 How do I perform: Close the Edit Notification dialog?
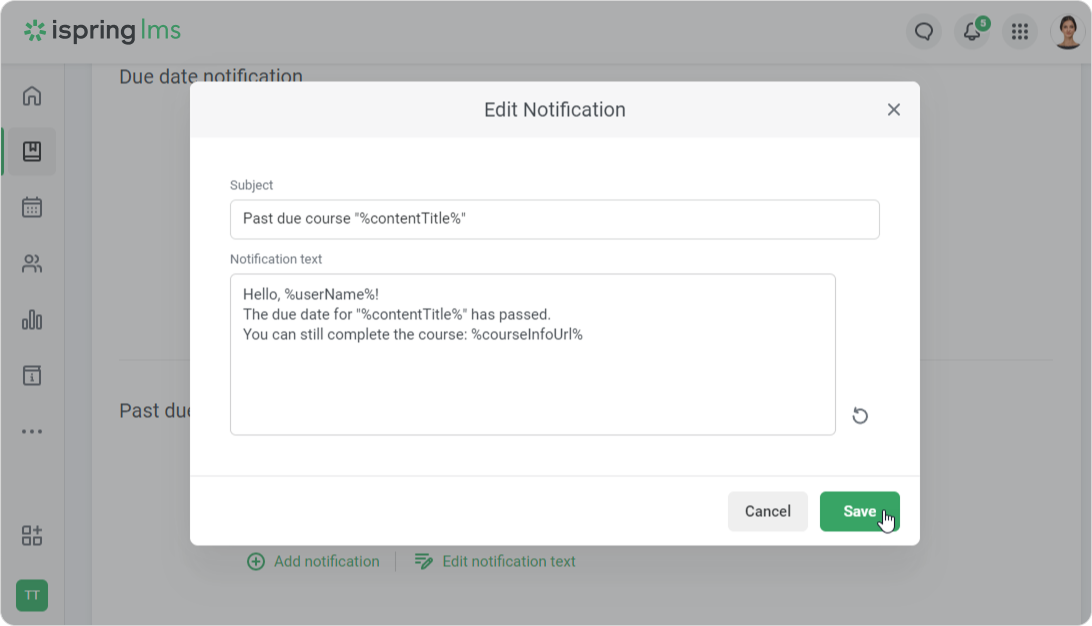click(894, 110)
